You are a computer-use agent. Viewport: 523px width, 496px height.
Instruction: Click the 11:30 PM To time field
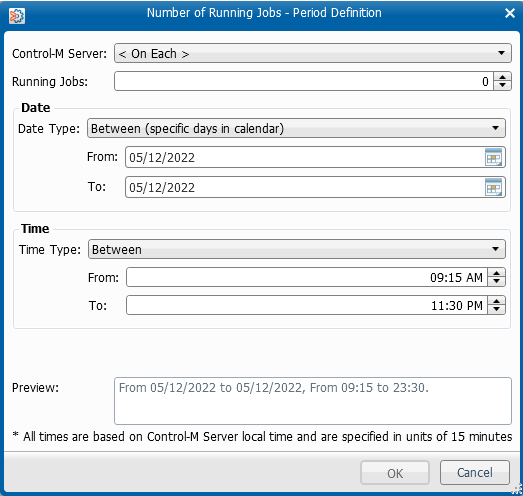tap(307, 305)
